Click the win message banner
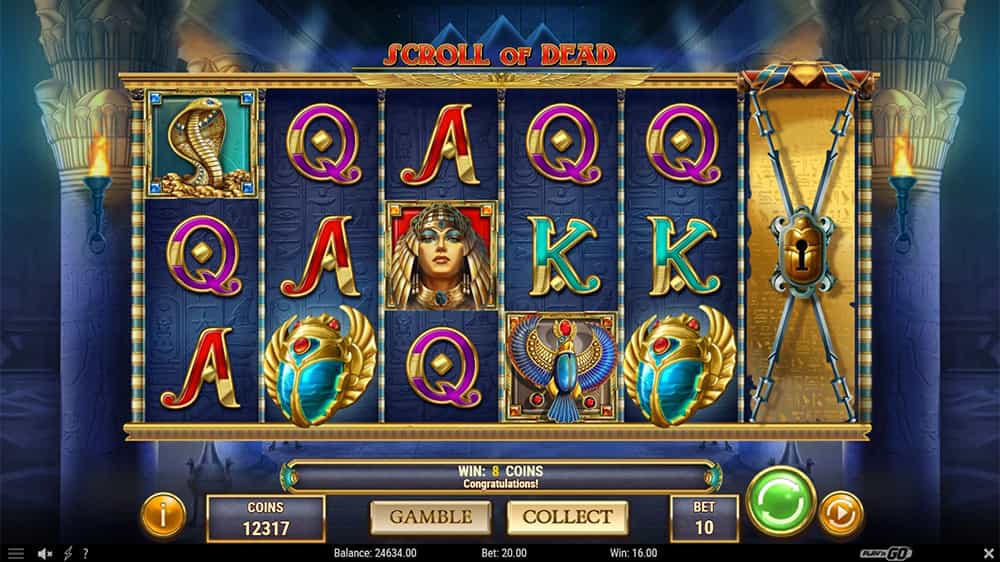The height and width of the screenshot is (562, 1000). (x=501, y=477)
